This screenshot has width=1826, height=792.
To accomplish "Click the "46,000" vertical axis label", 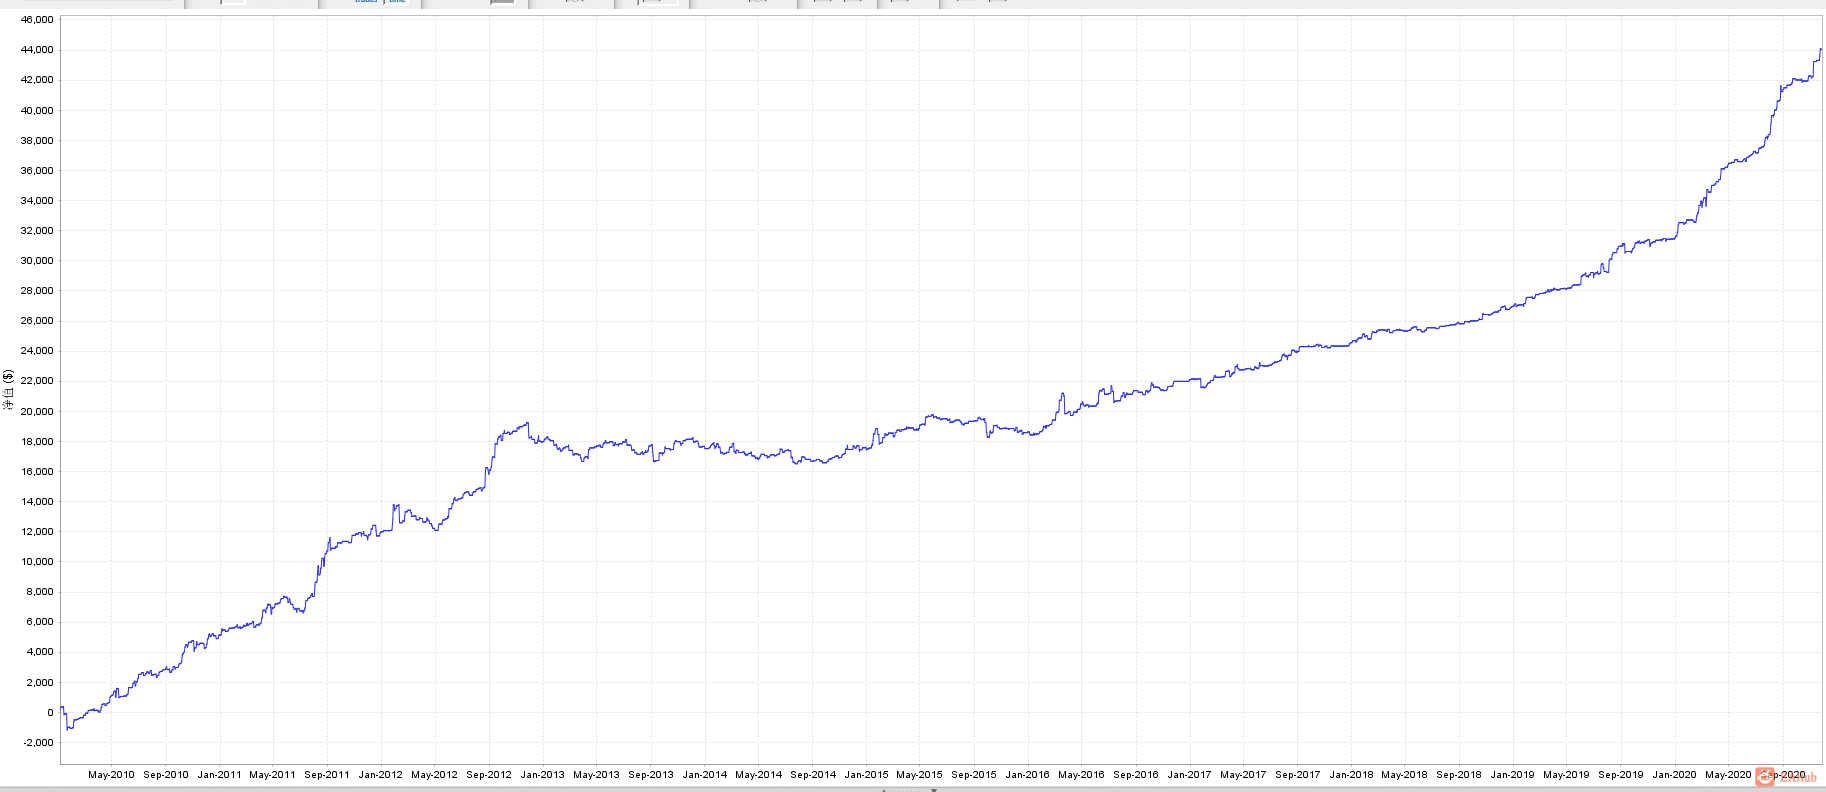I will (x=37, y=20).
